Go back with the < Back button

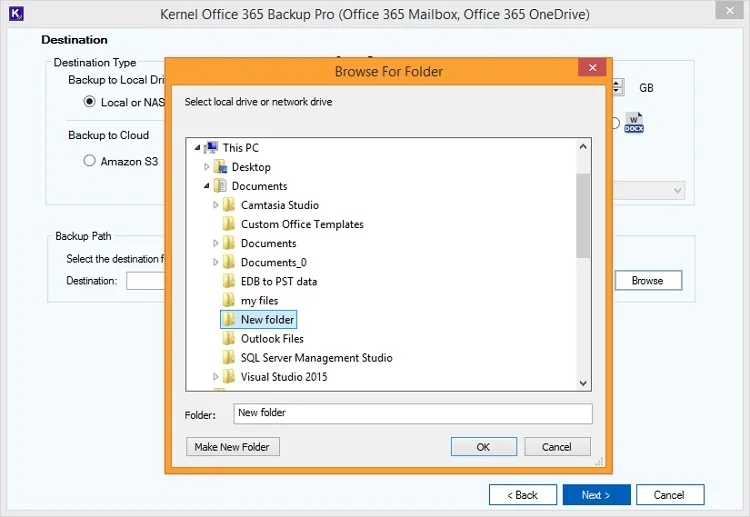coord(523,495)
